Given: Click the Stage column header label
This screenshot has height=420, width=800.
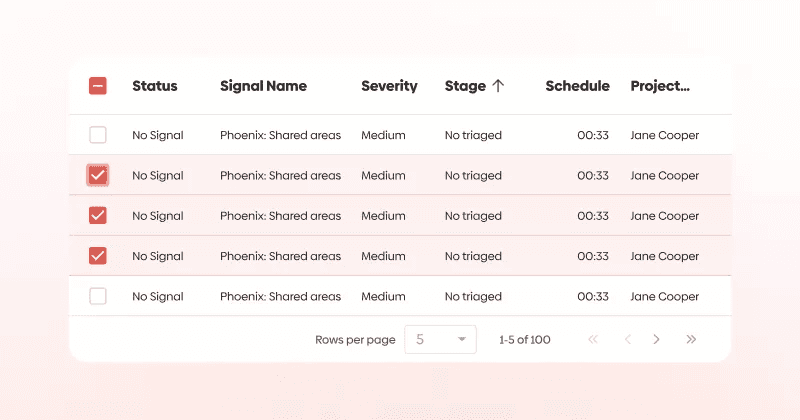Looking at the screenshot, I should pyautogui.click(x=465, y=86).
